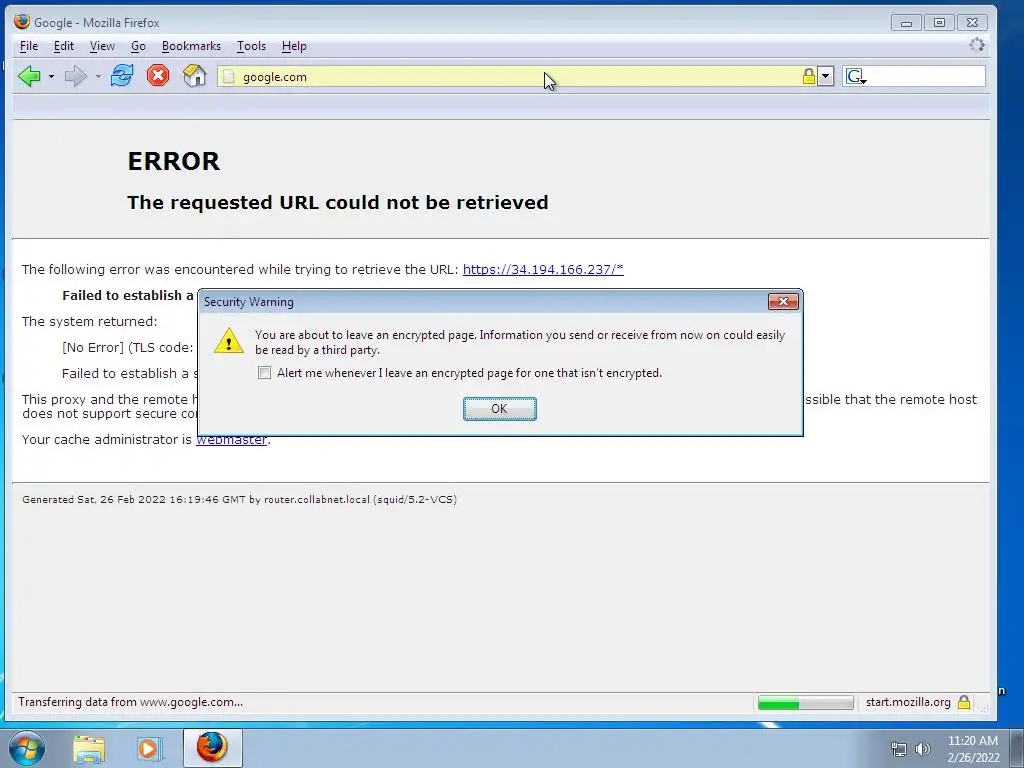The image size is (1024, 768).
Task: Open the Back button history dropdown
Action: point(52,76)
